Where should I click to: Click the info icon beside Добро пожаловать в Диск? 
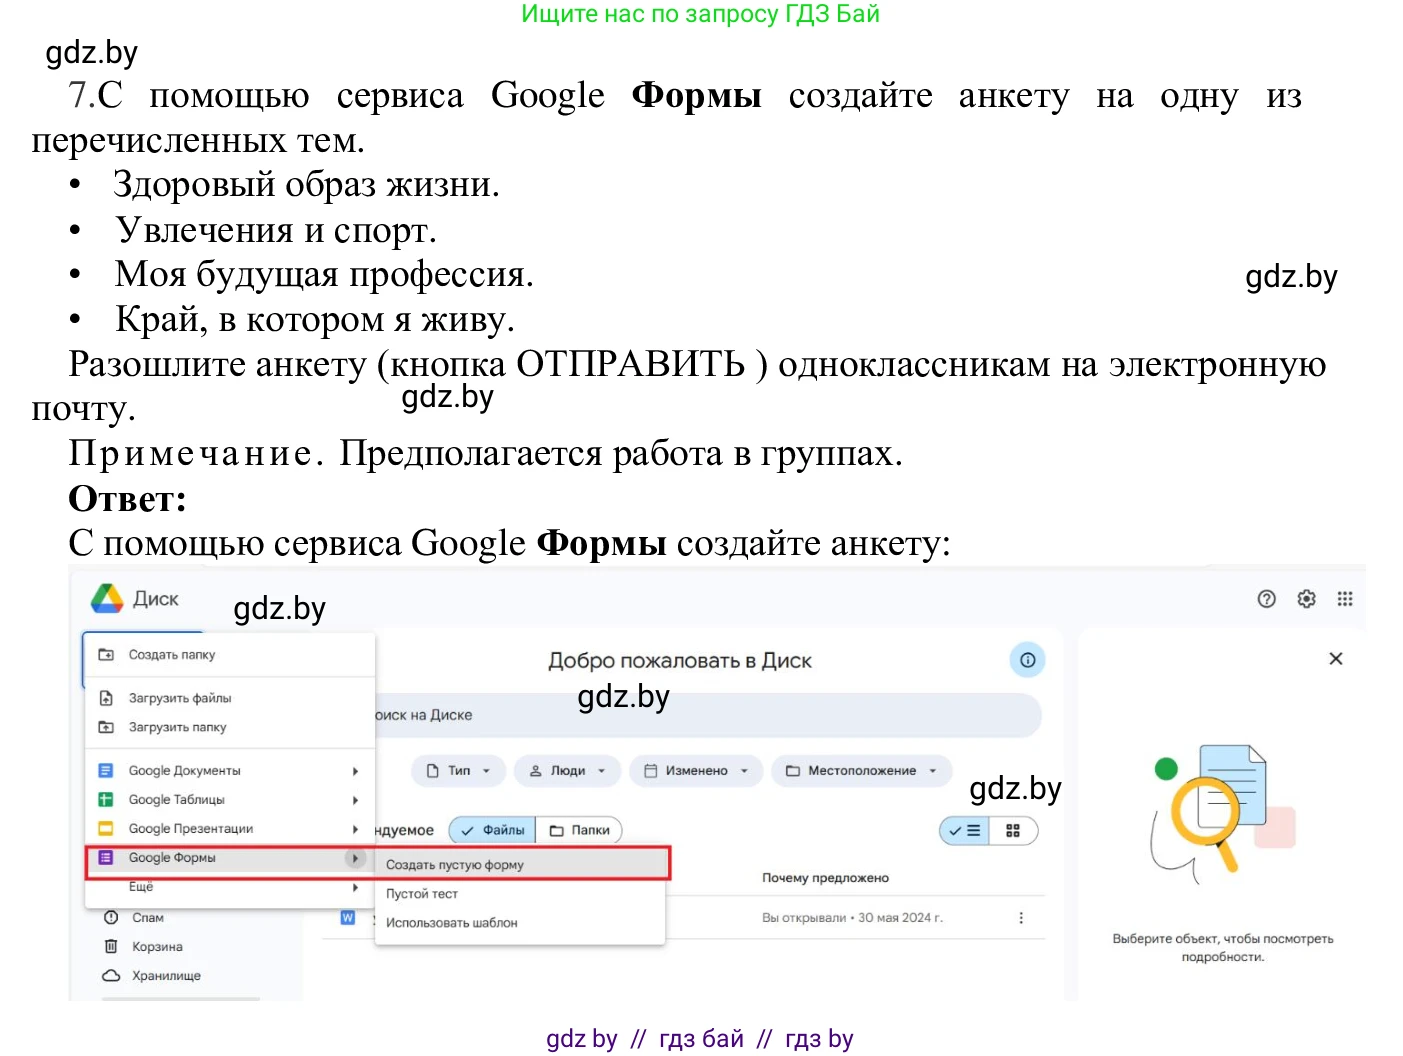coord(1027,660)
